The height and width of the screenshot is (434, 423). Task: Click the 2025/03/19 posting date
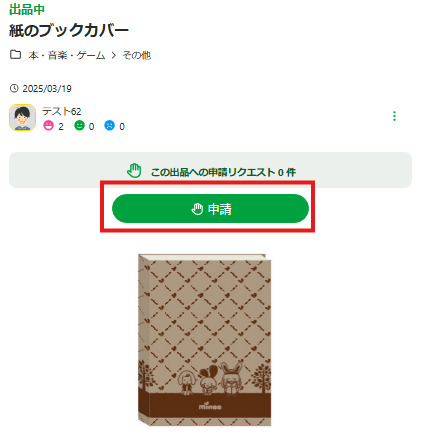(x=47, y=89)
